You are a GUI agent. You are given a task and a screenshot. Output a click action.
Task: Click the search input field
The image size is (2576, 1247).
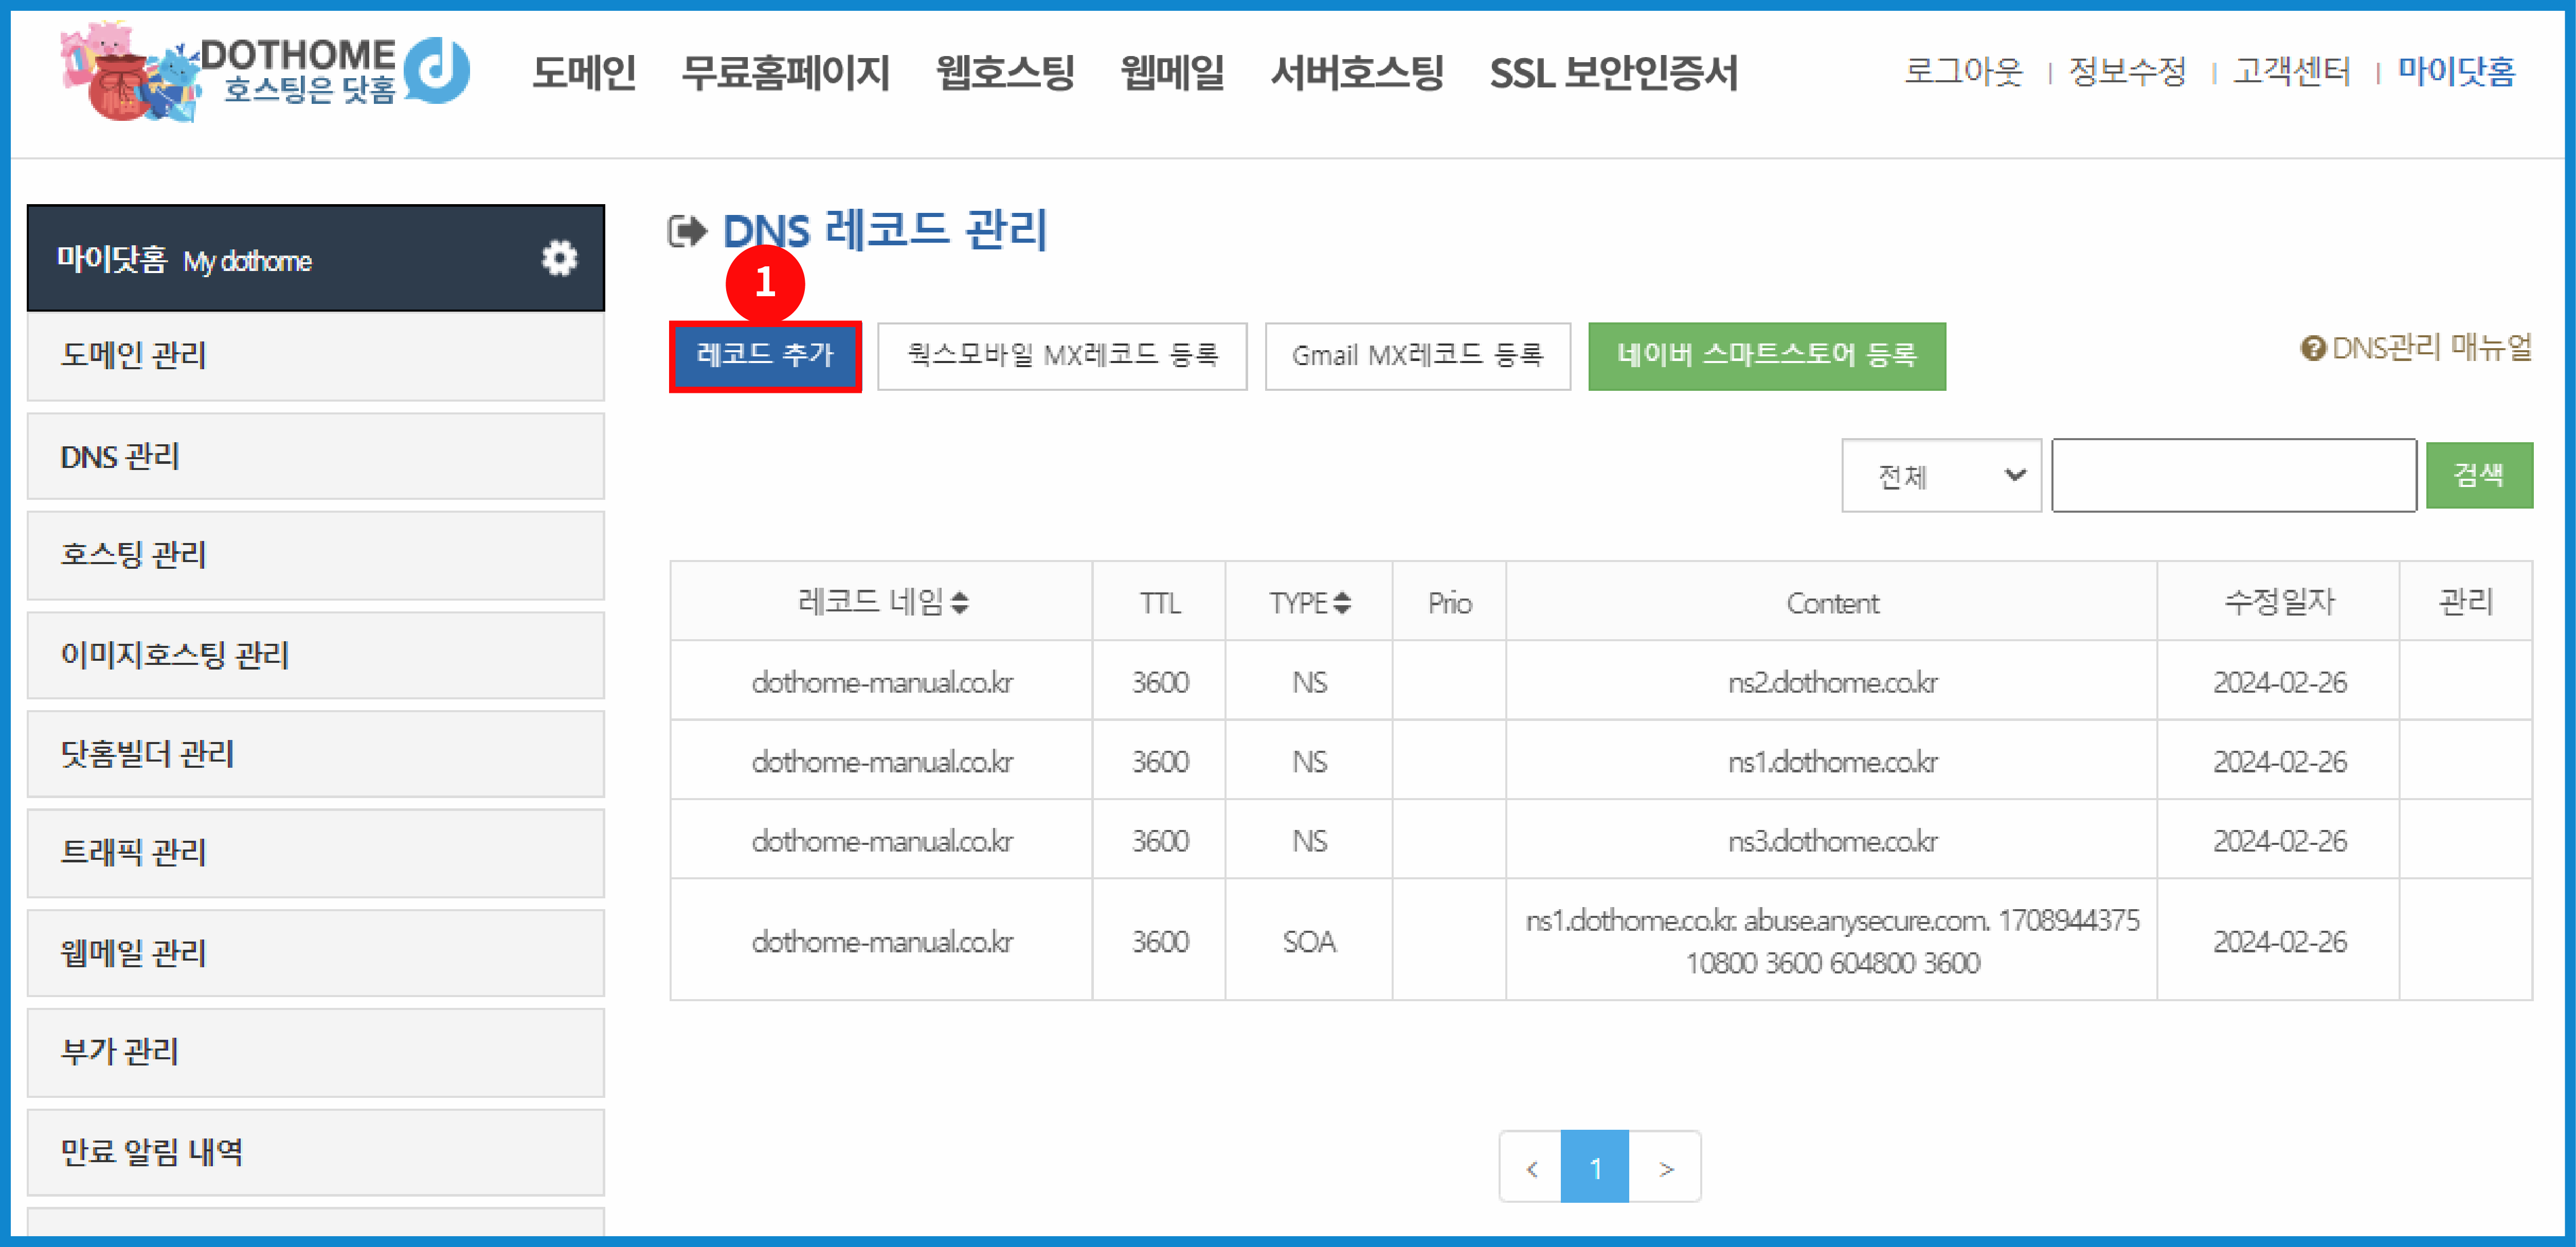tap(2235, 475)
